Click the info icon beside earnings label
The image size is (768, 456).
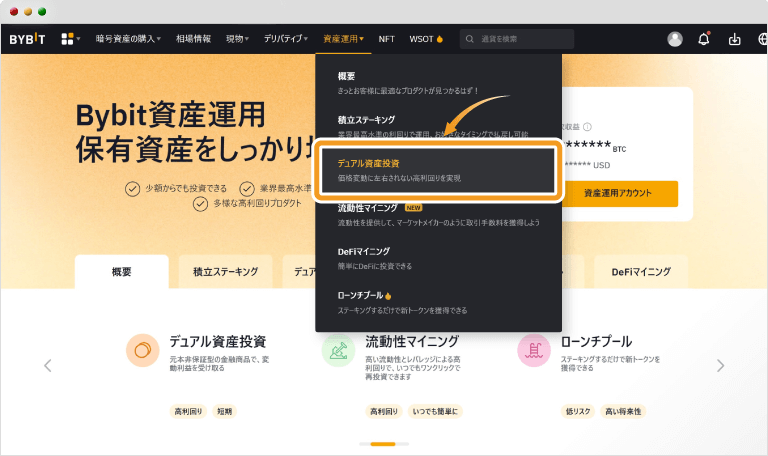pyautogui.click(x=587, y=127)
